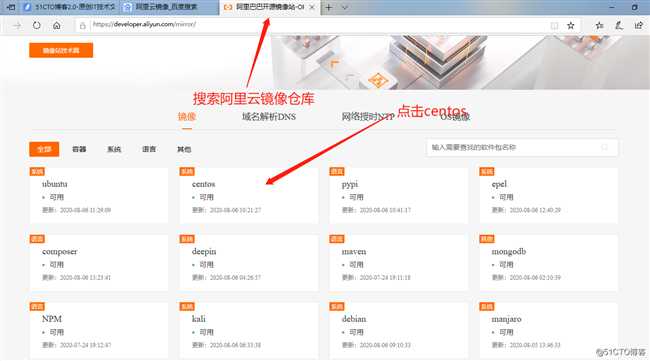
Task: Switch to the 51CTO blog tab
Action: tap(70, 7)
